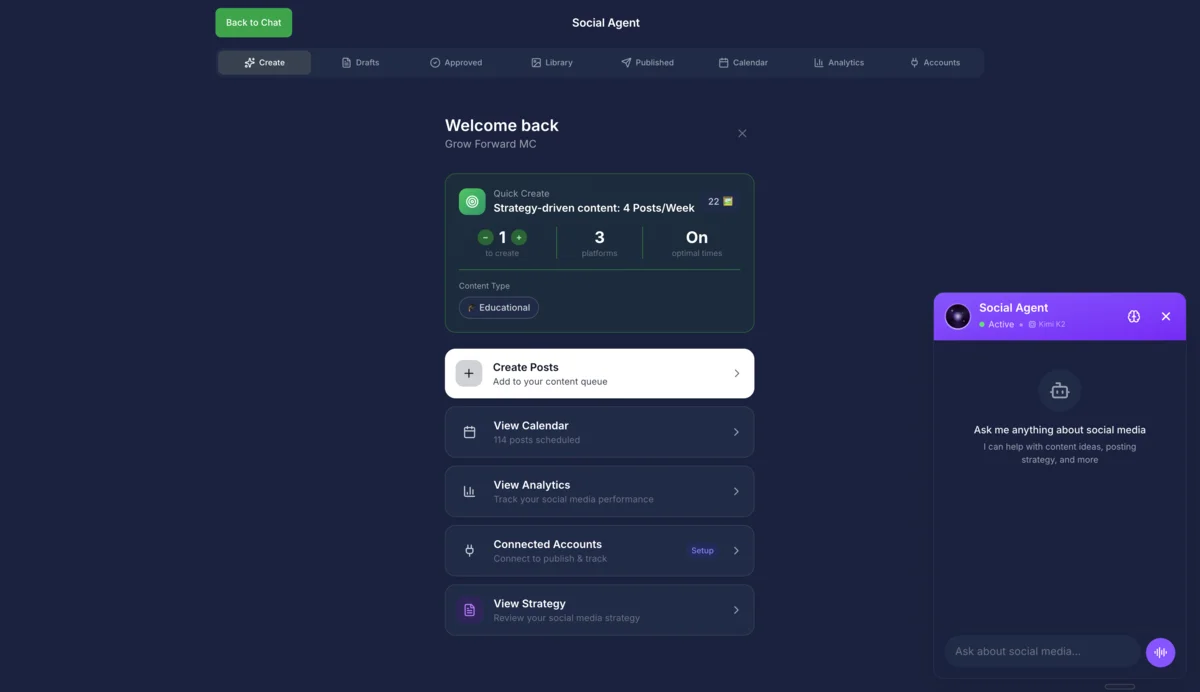Click the purple document icon for View Strategy

coord(469,610)
